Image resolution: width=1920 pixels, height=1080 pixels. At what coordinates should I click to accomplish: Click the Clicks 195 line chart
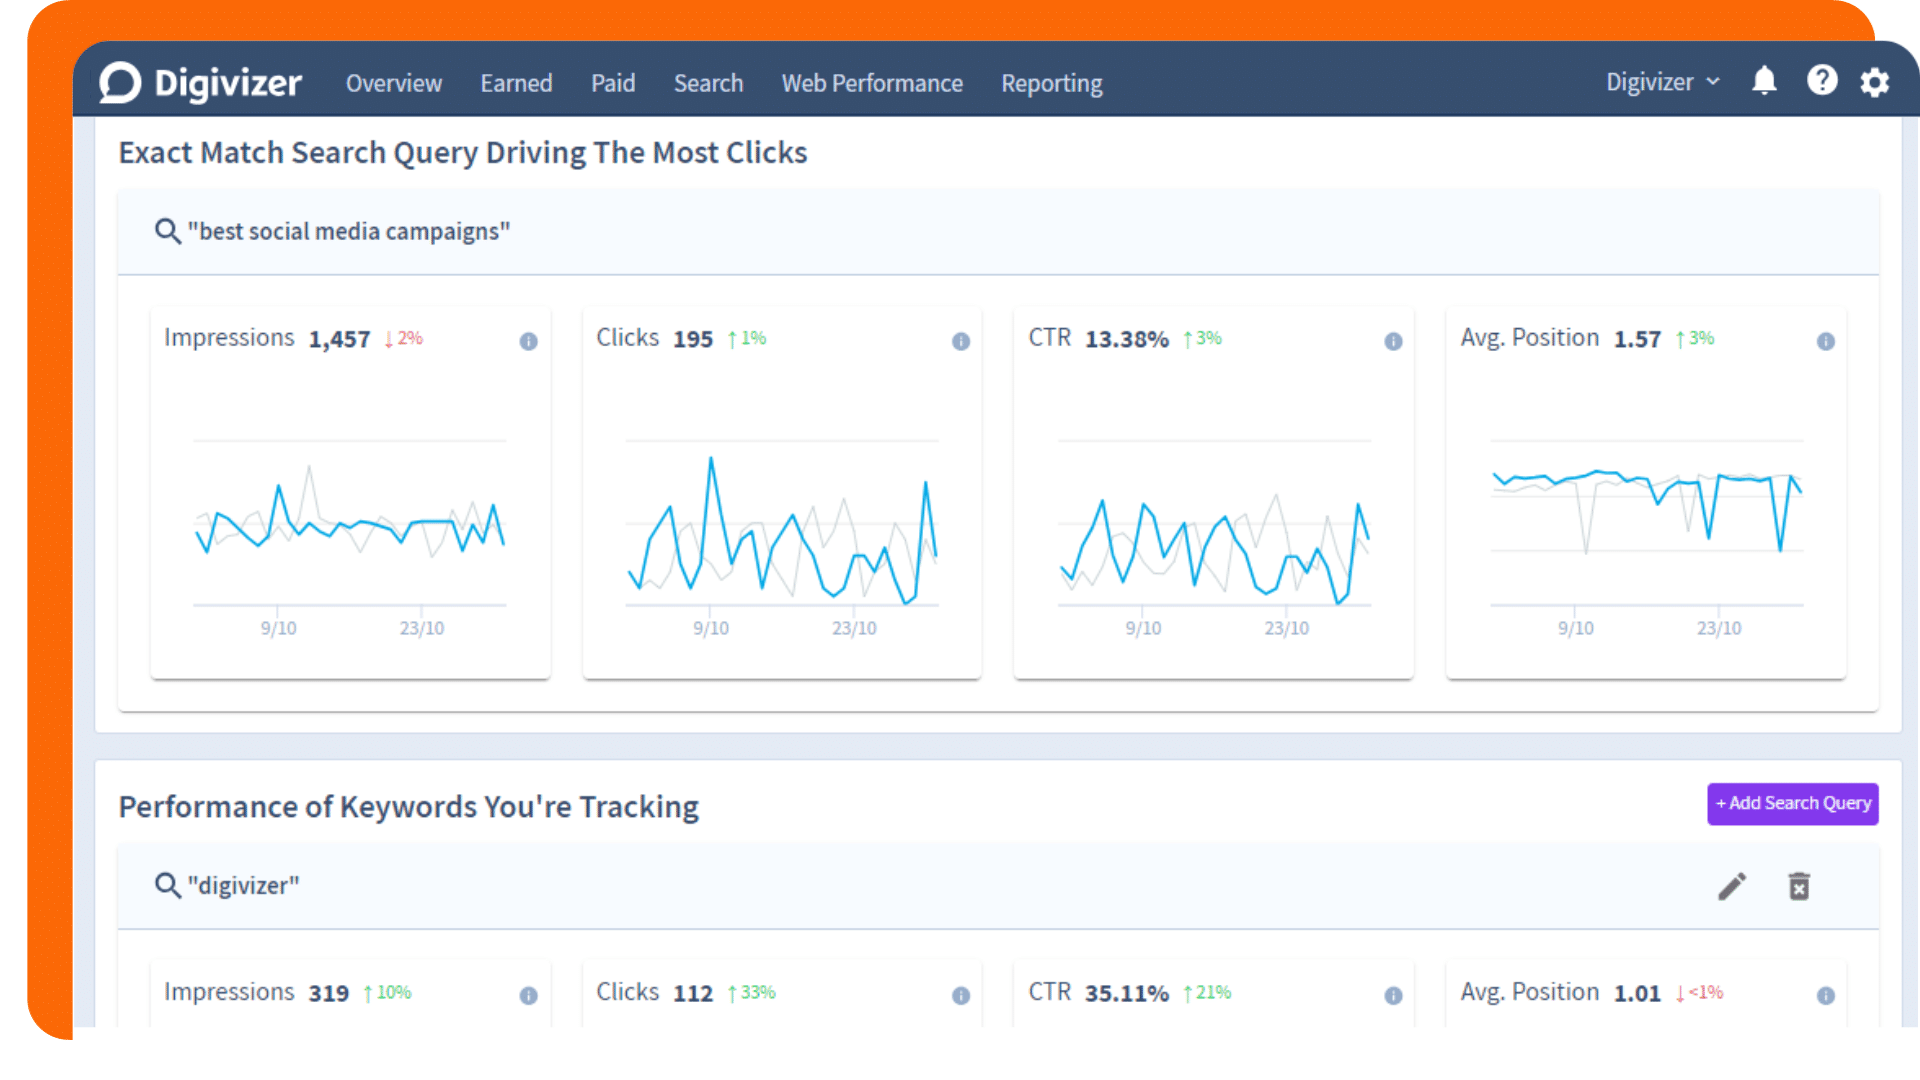click(x=781, y=530)
